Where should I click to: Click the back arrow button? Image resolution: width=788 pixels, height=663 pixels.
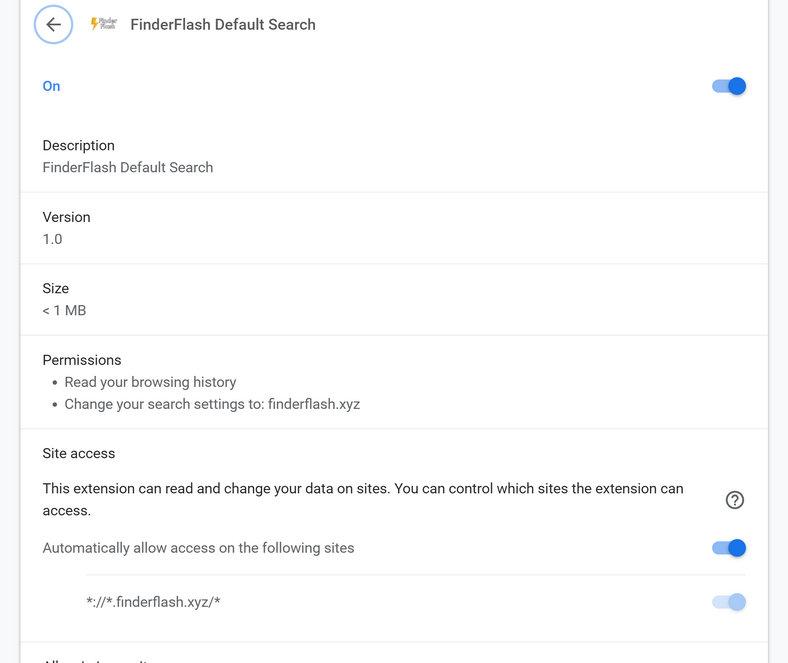pos(53,25)
